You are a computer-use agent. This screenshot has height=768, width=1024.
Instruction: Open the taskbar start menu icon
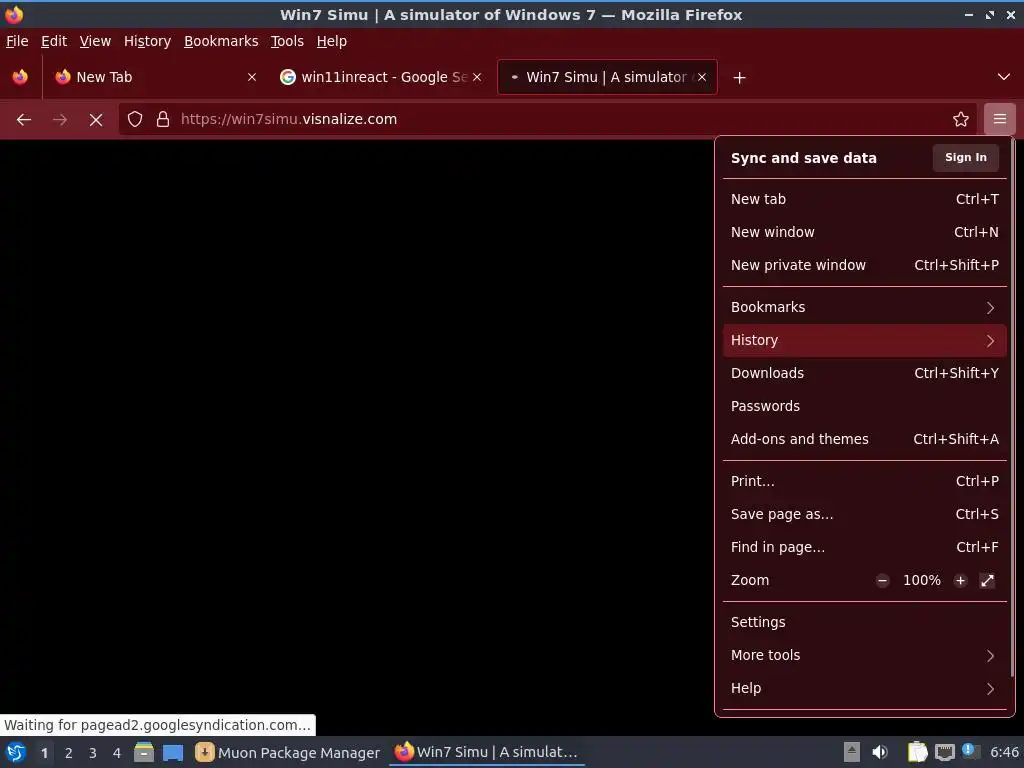[x=16, y=752]
